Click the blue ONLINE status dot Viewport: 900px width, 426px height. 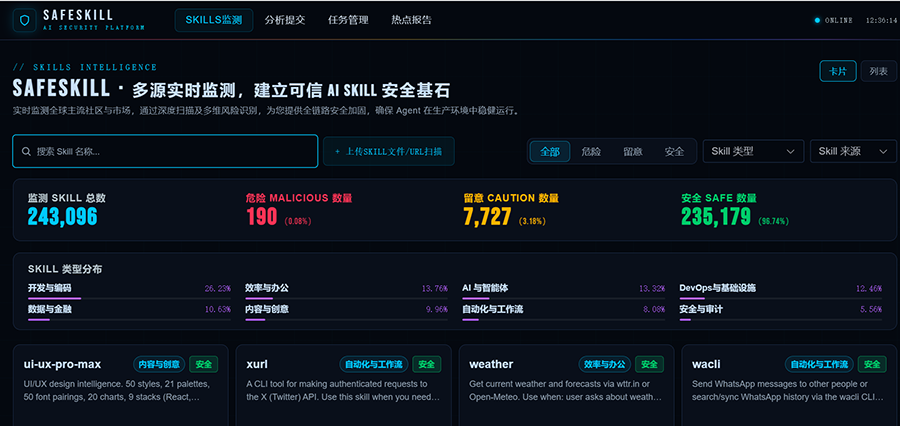point(817,20)
